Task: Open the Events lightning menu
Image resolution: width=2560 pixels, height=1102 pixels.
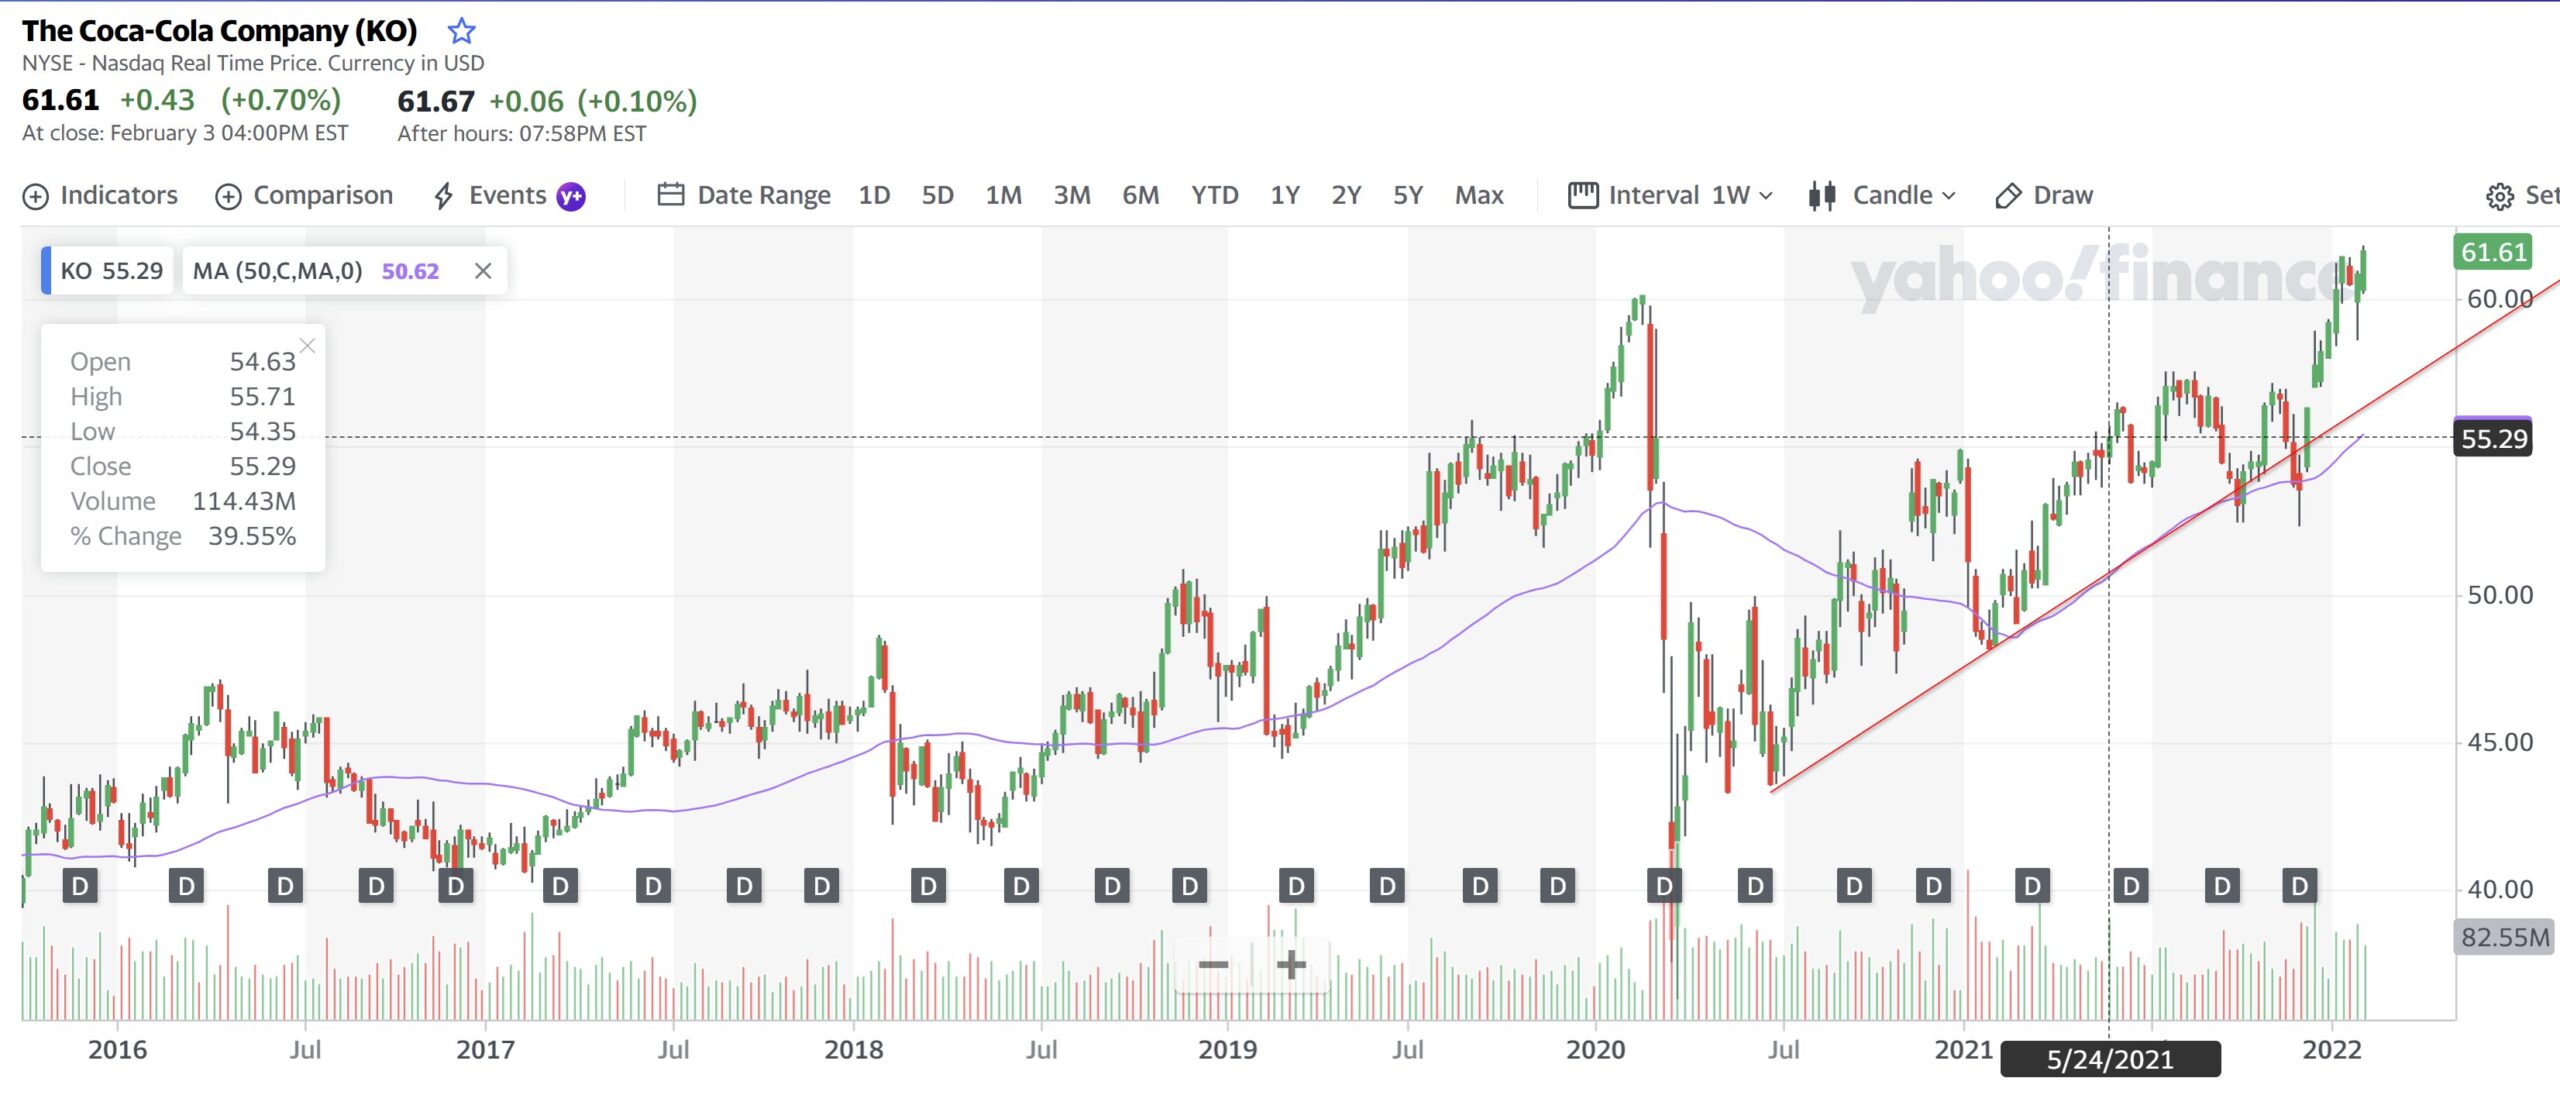Action: tap(491, 195)
